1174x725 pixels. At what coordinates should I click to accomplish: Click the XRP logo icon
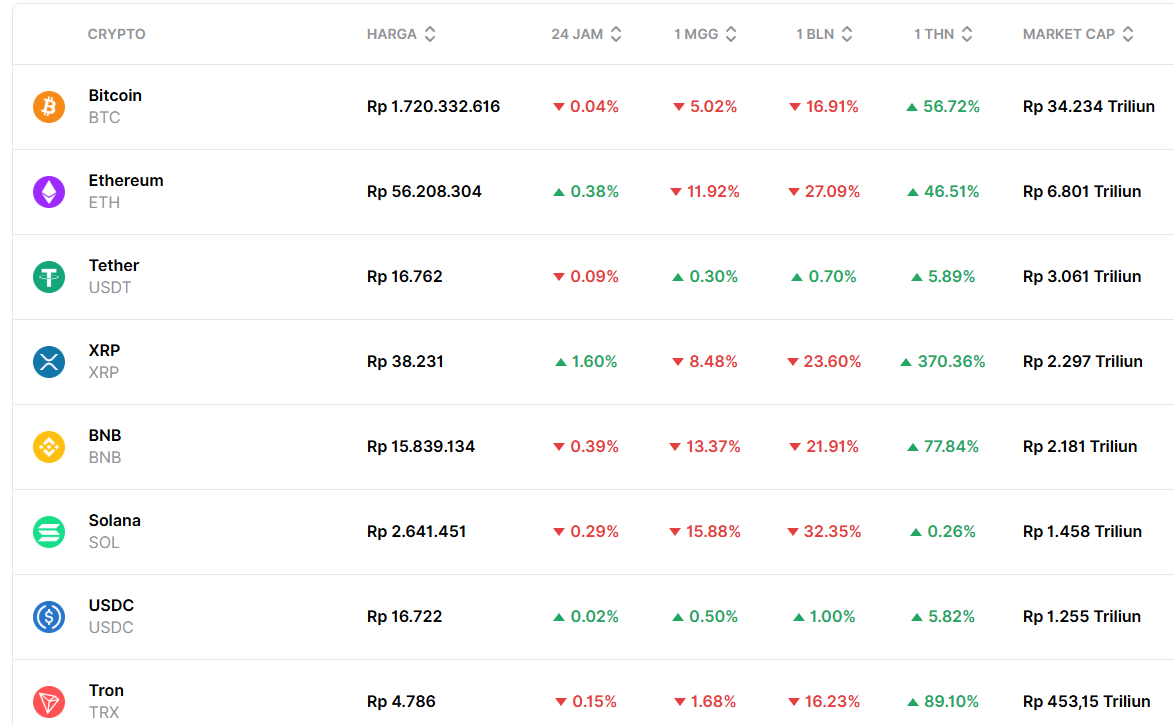tap(47, 362)
